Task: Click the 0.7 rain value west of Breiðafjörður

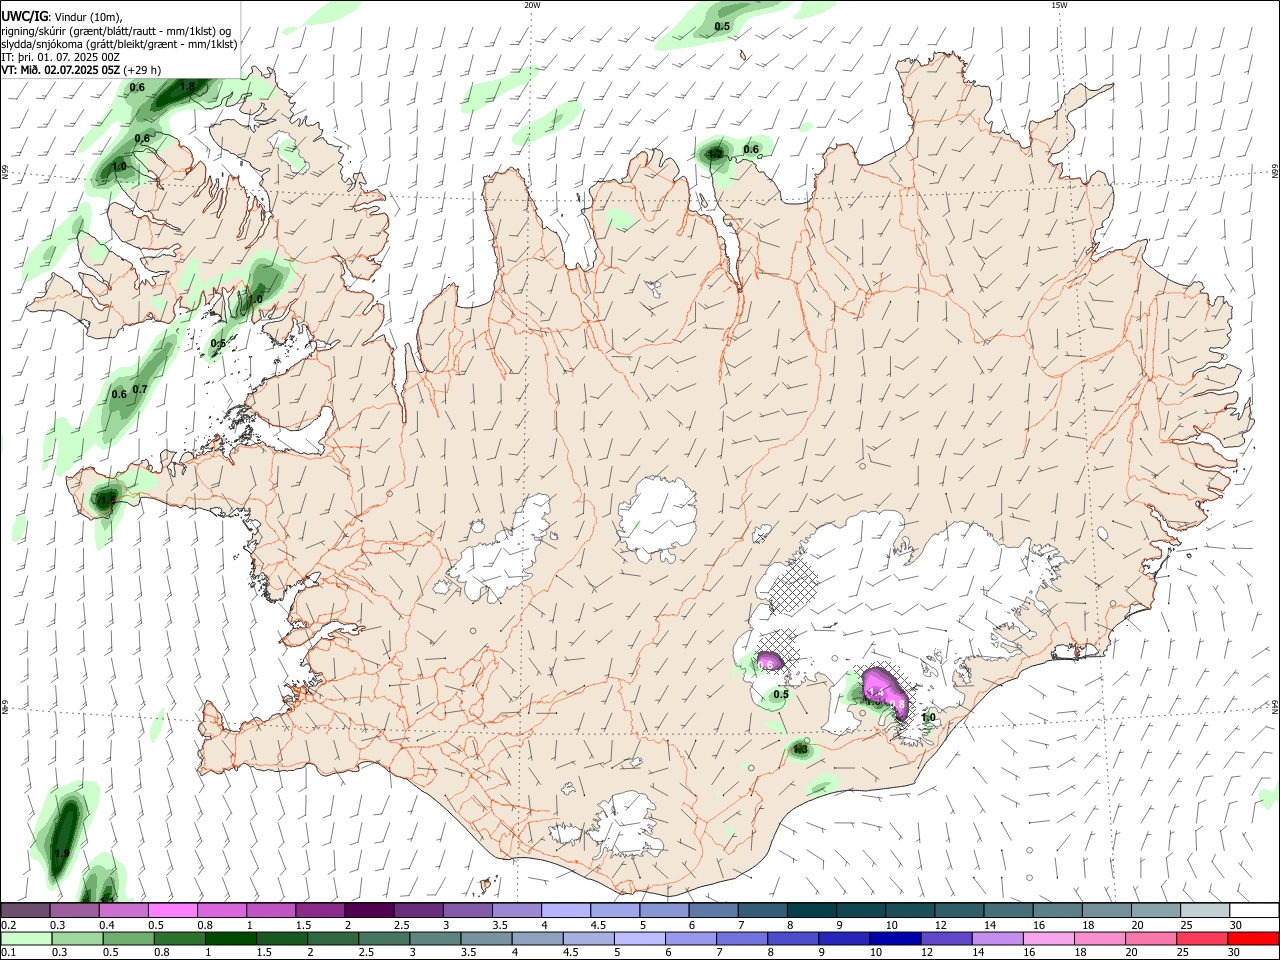Action: 140,389
